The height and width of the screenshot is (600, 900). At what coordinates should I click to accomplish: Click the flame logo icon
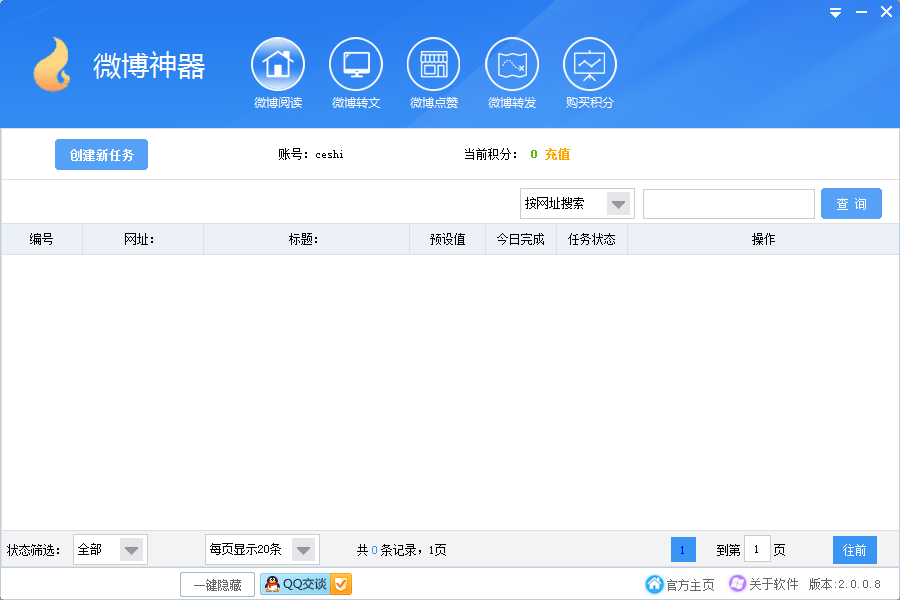pos(50,64)
